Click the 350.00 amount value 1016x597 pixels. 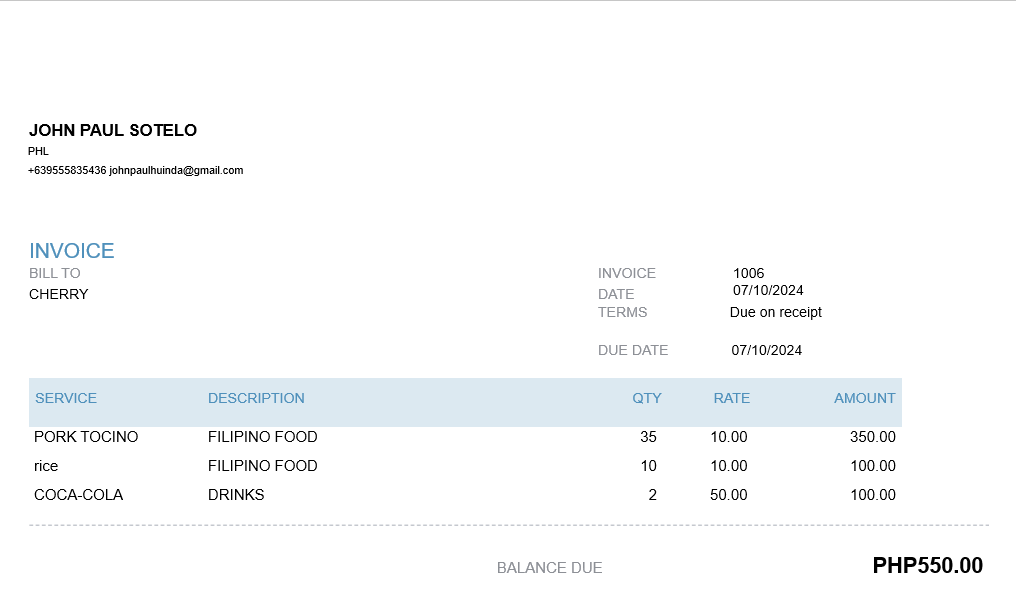872,437
